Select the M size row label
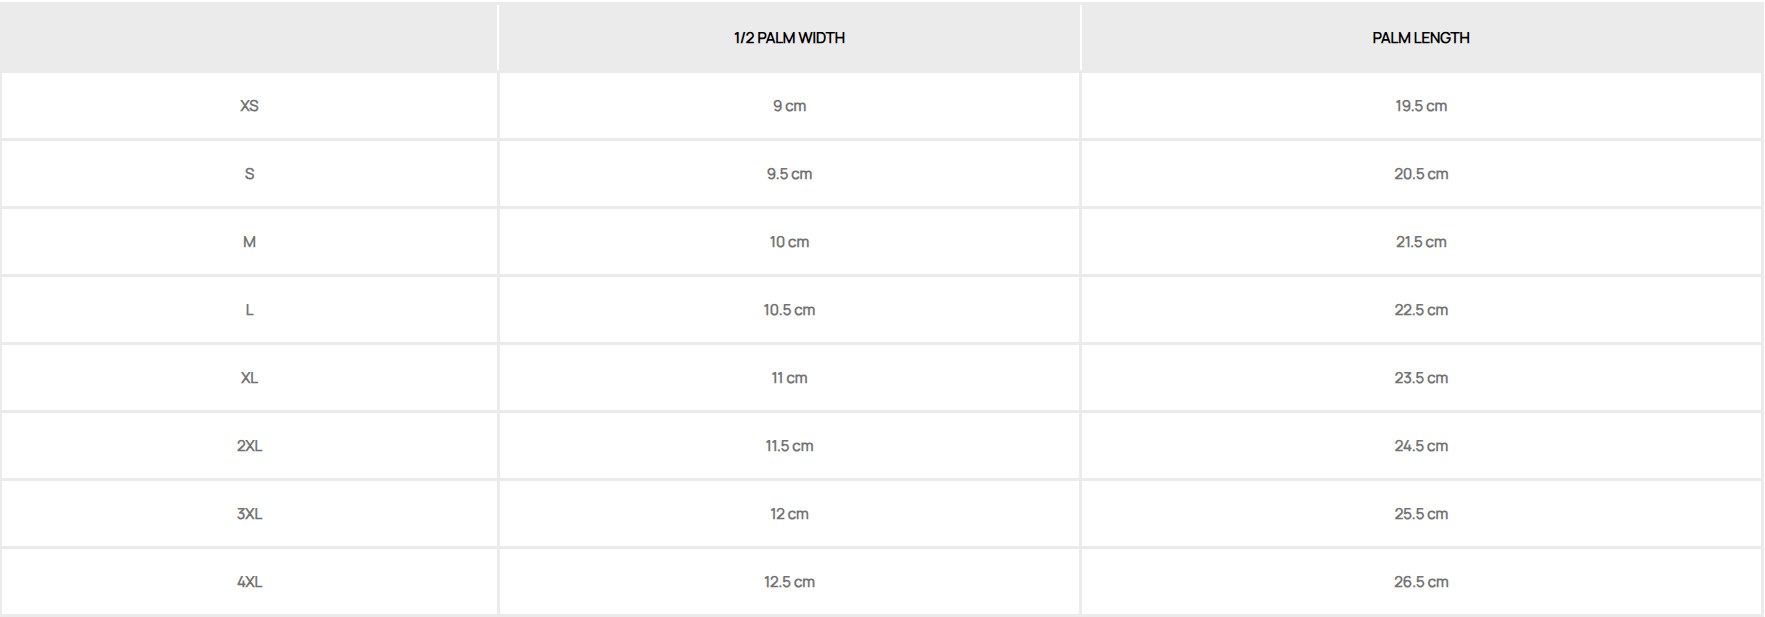The height and width of the screenshot is (617, 1765). pyautogui.click(x=249, y=242)
